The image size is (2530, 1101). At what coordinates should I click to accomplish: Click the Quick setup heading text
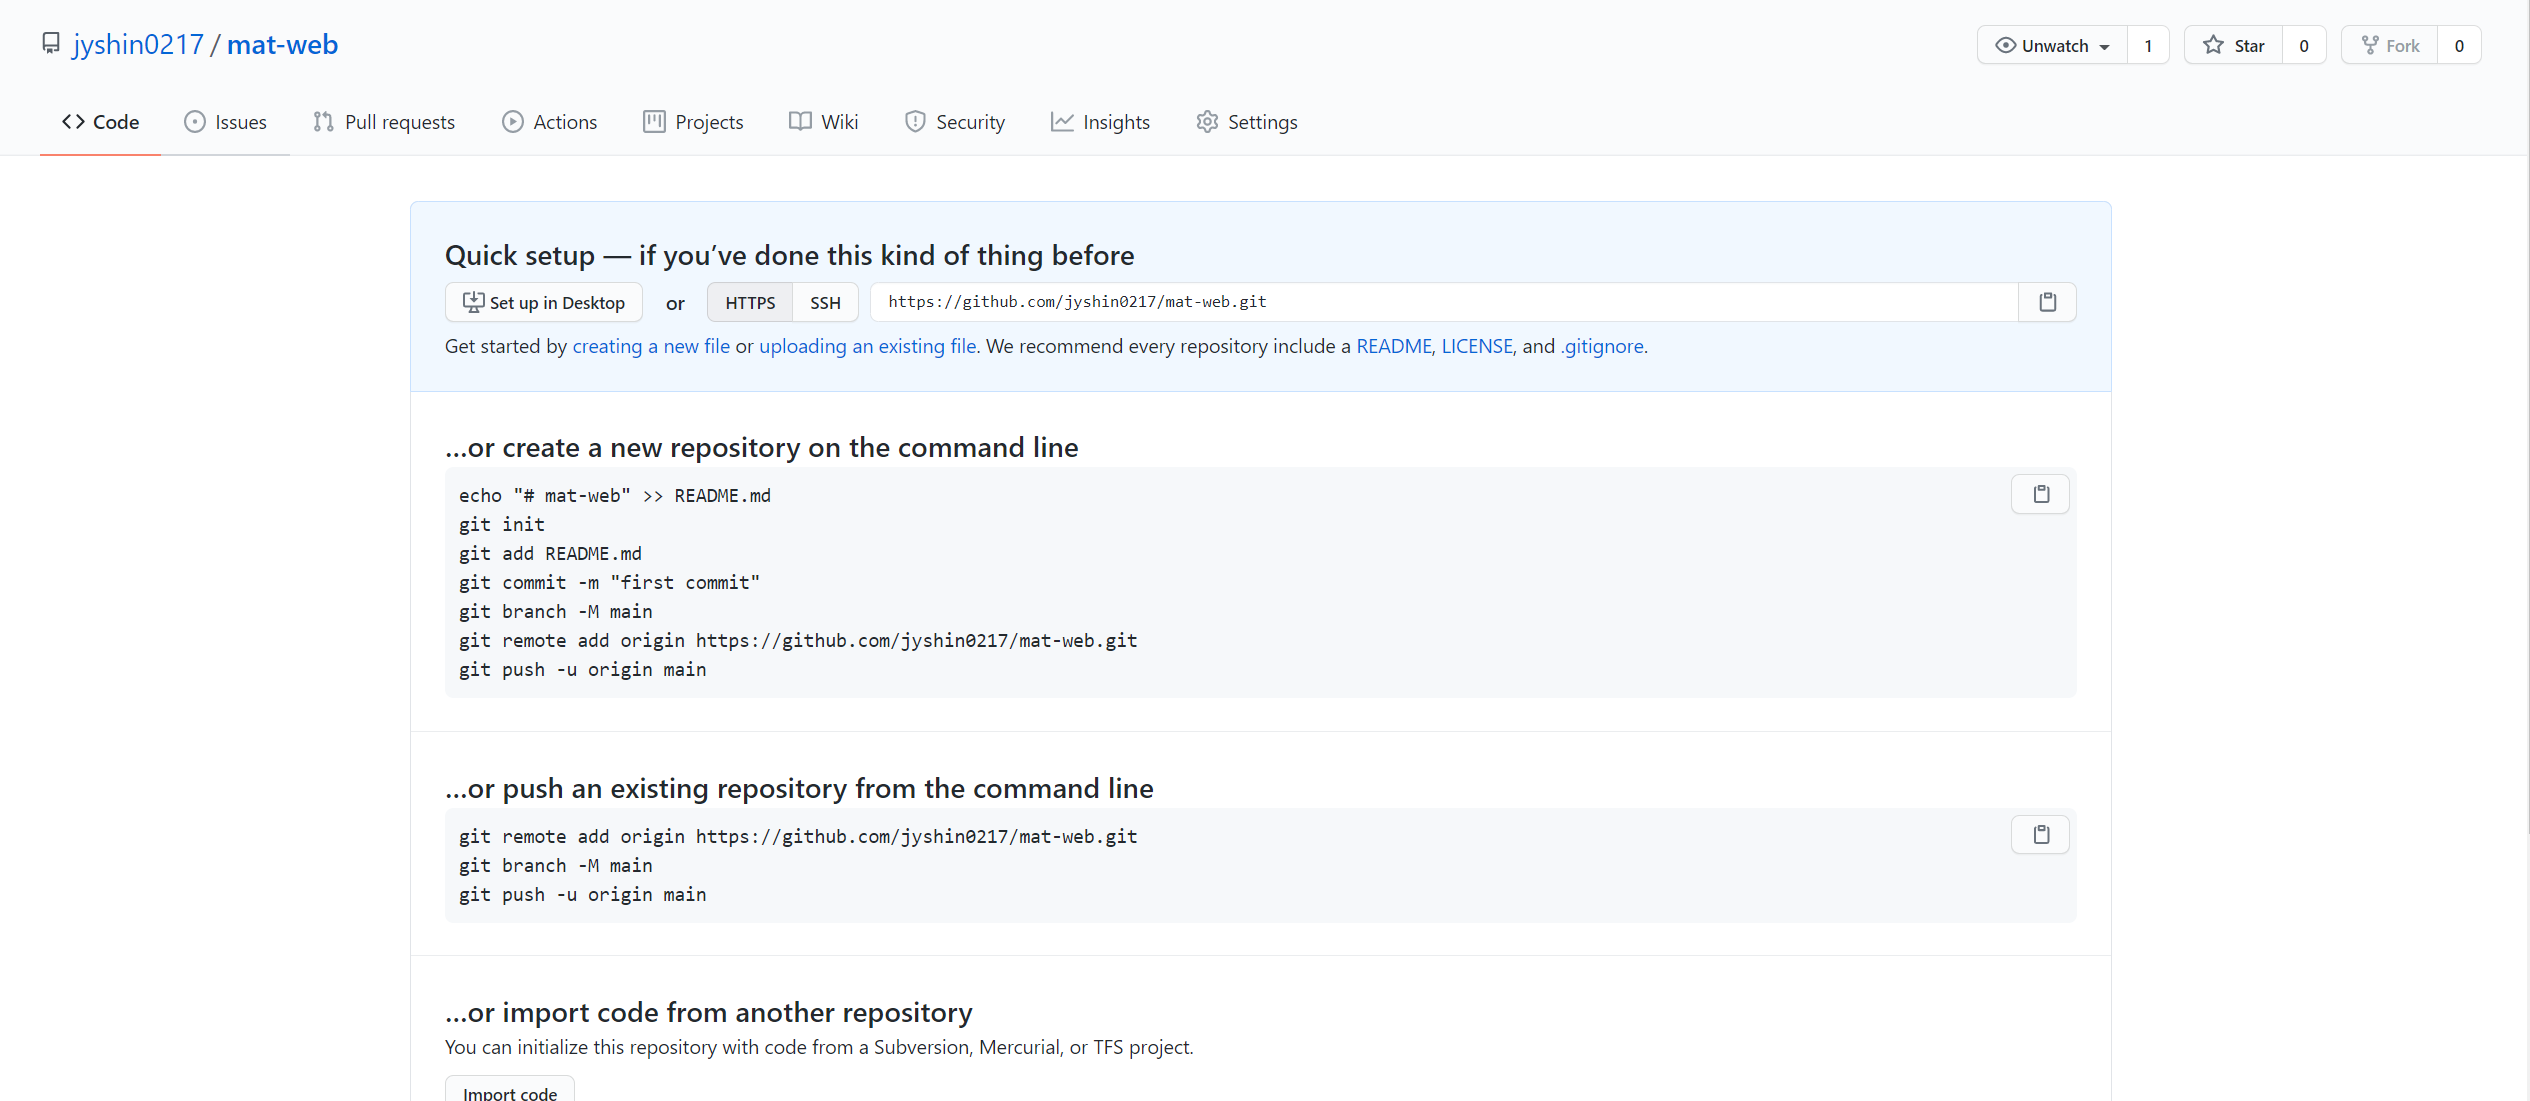(789, 255)
